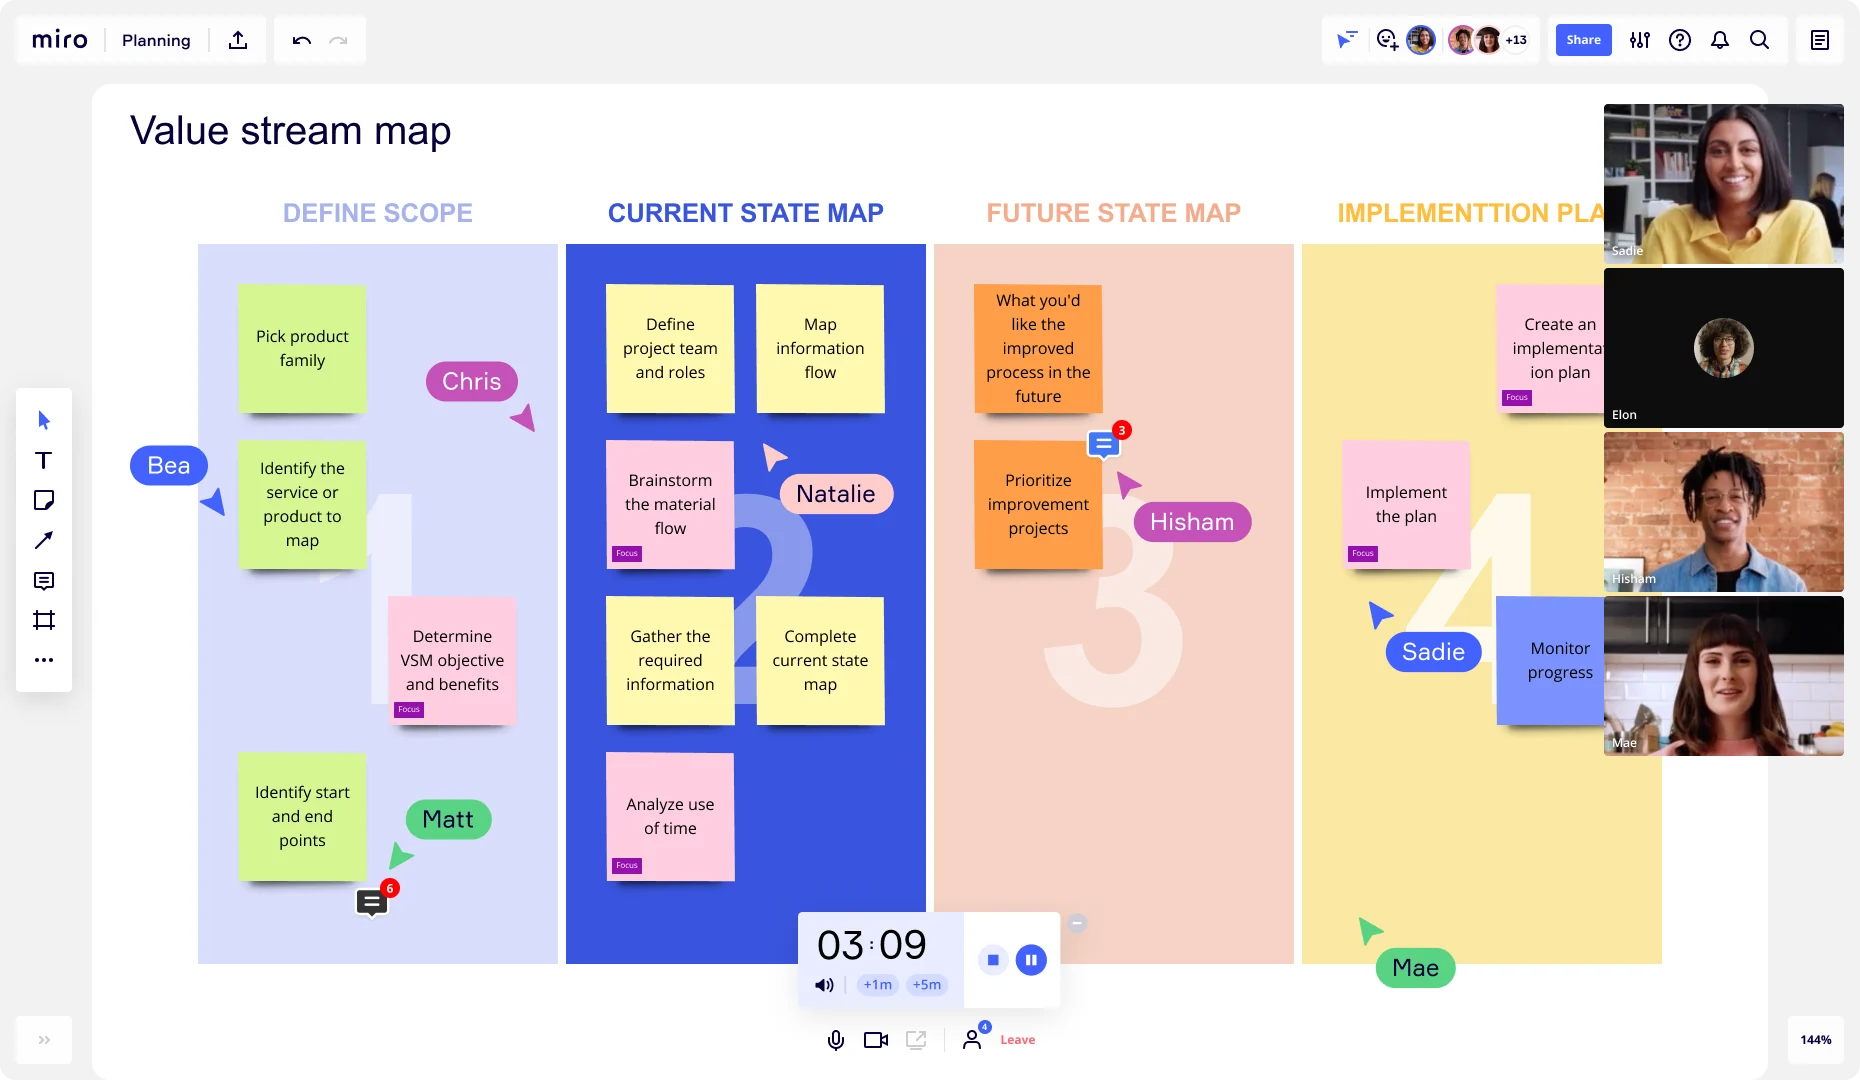Toggle the microphone
1860x1080 pixels.
[x=836, y=1040]
